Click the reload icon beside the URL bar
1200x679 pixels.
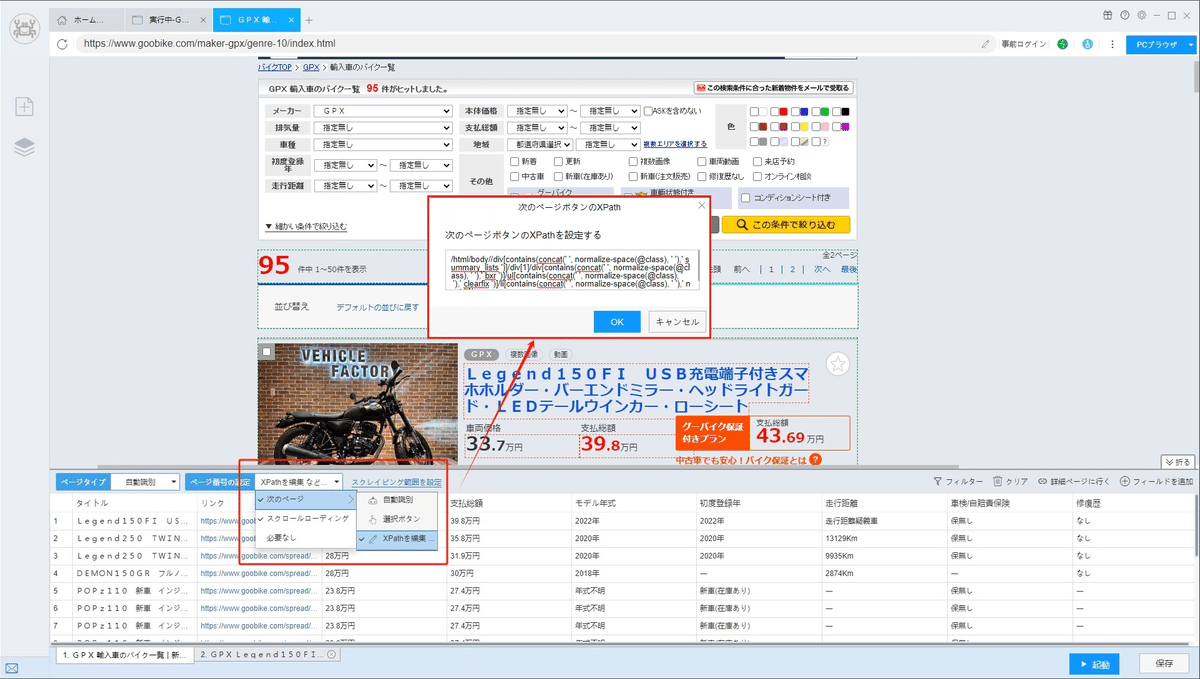click(x=63, y=44)
